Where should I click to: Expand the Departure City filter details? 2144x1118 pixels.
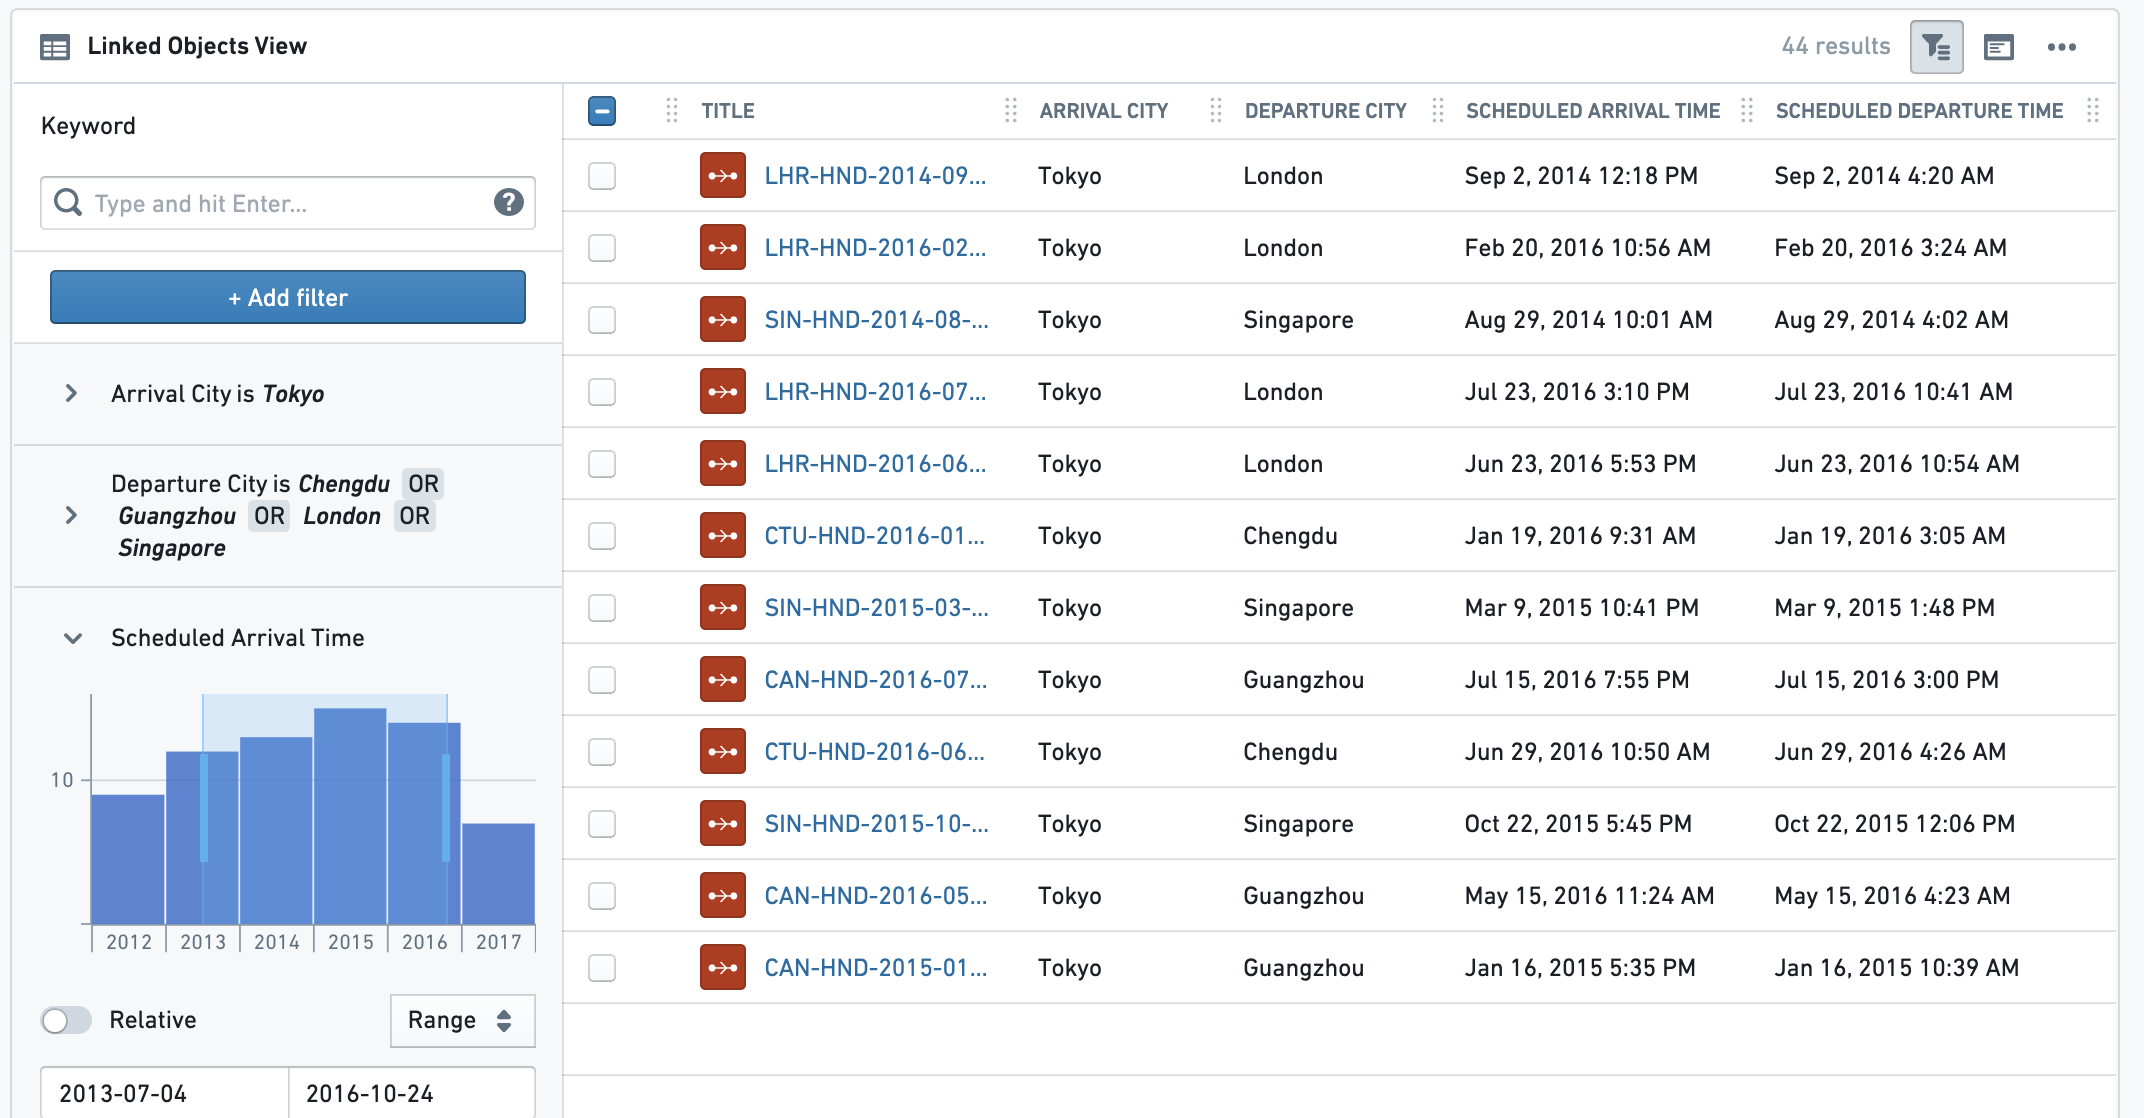tap(71, 515)
